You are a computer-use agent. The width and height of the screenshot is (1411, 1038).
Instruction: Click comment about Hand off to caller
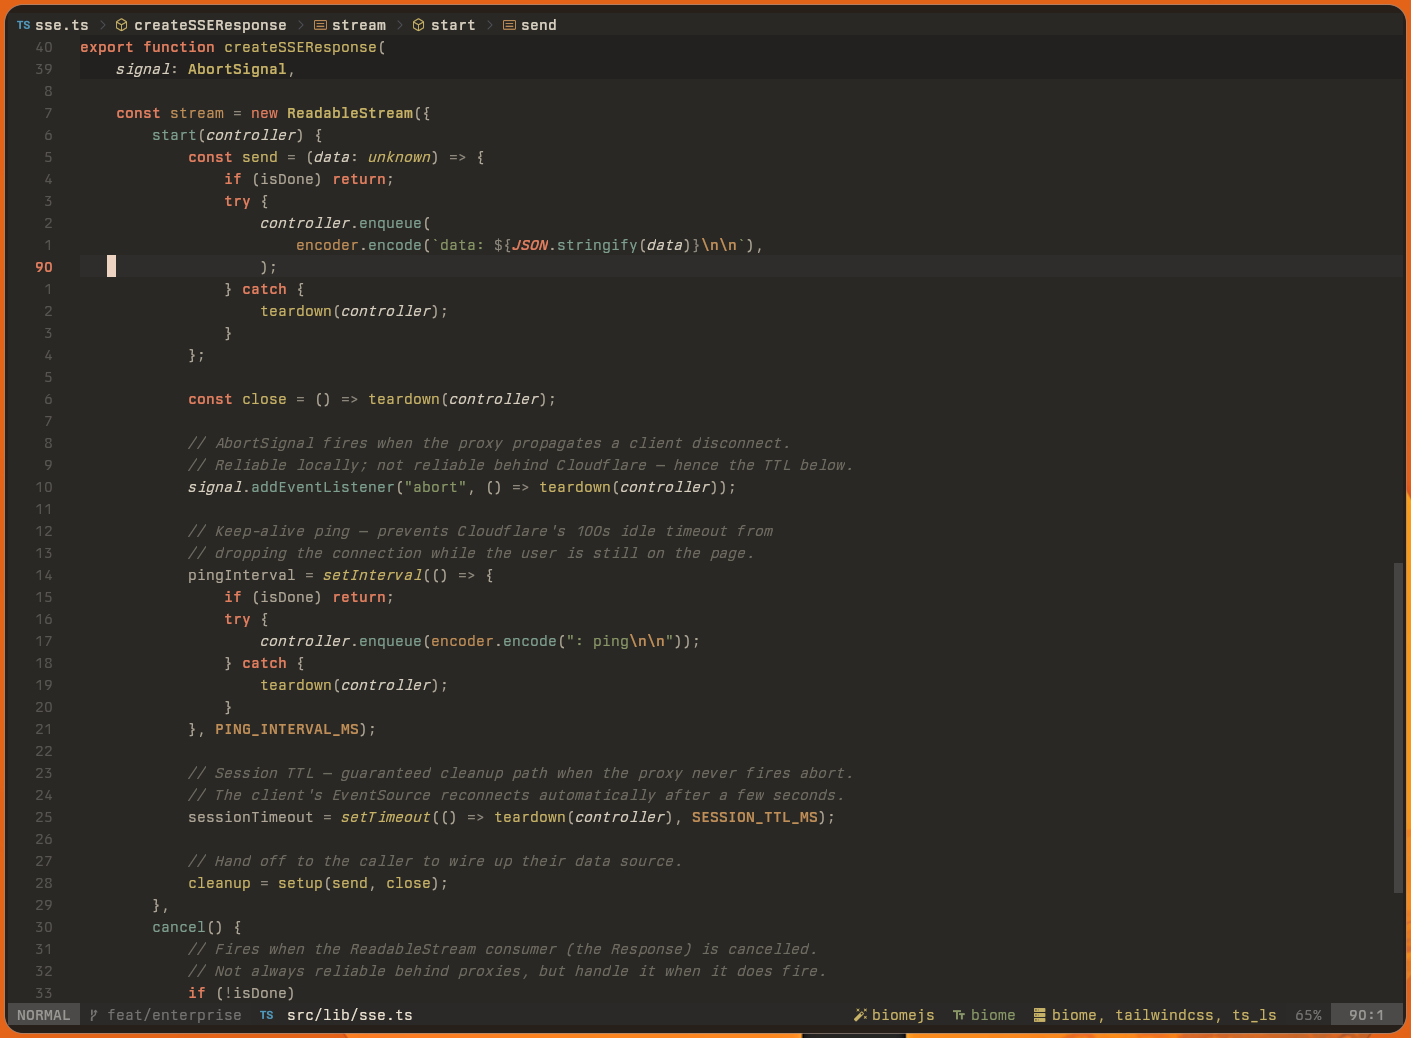[x=435, y=861]
